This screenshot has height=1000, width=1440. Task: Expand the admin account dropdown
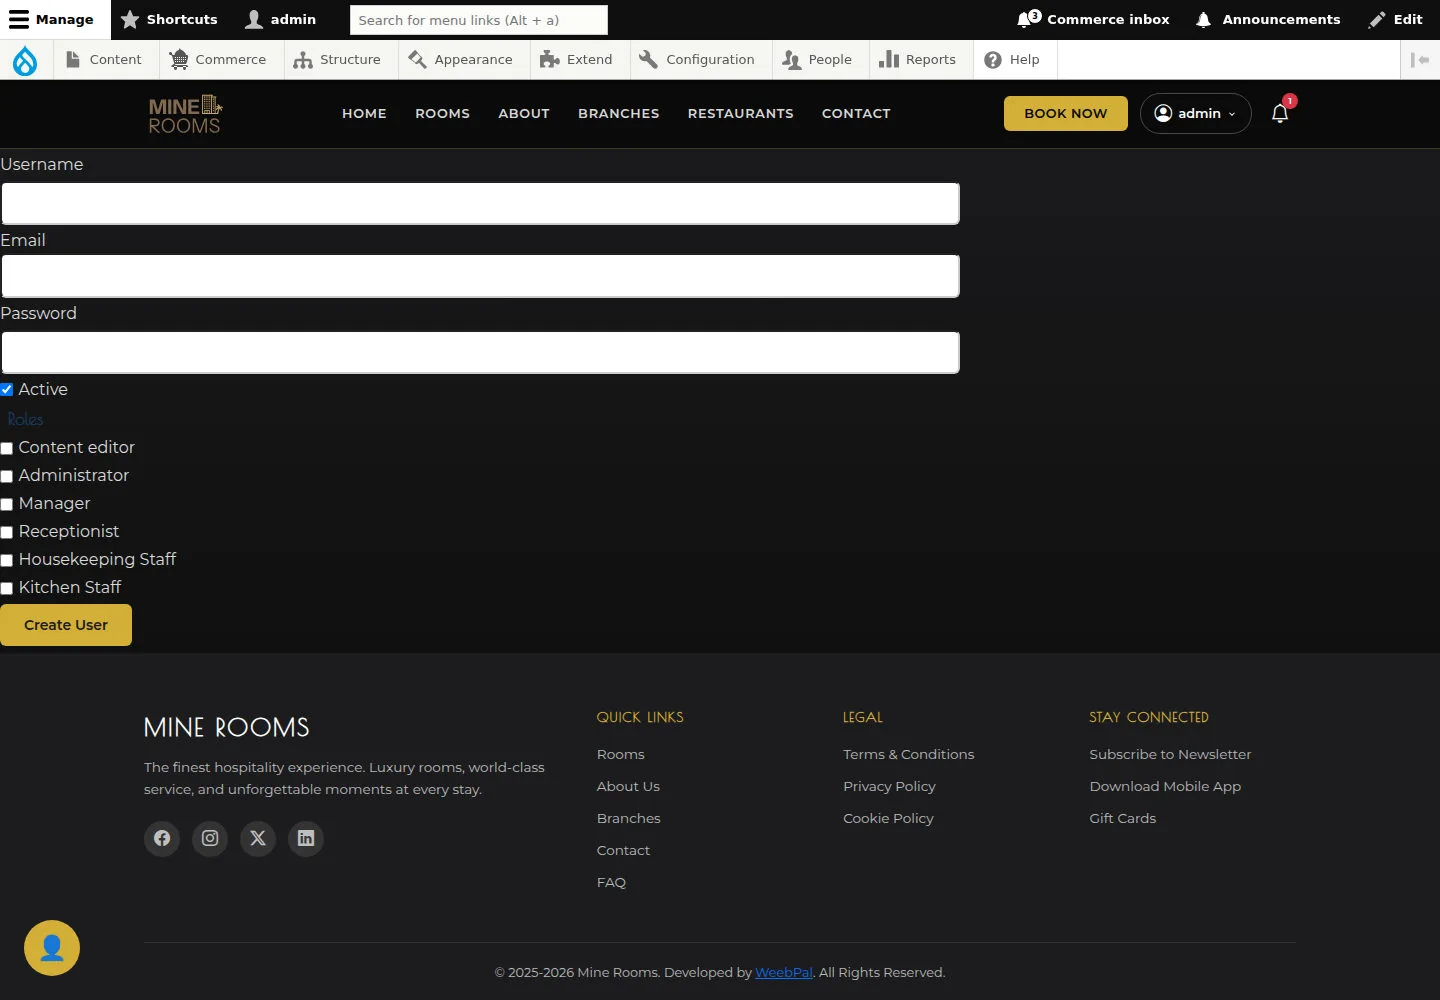[x=1195, y=113]
